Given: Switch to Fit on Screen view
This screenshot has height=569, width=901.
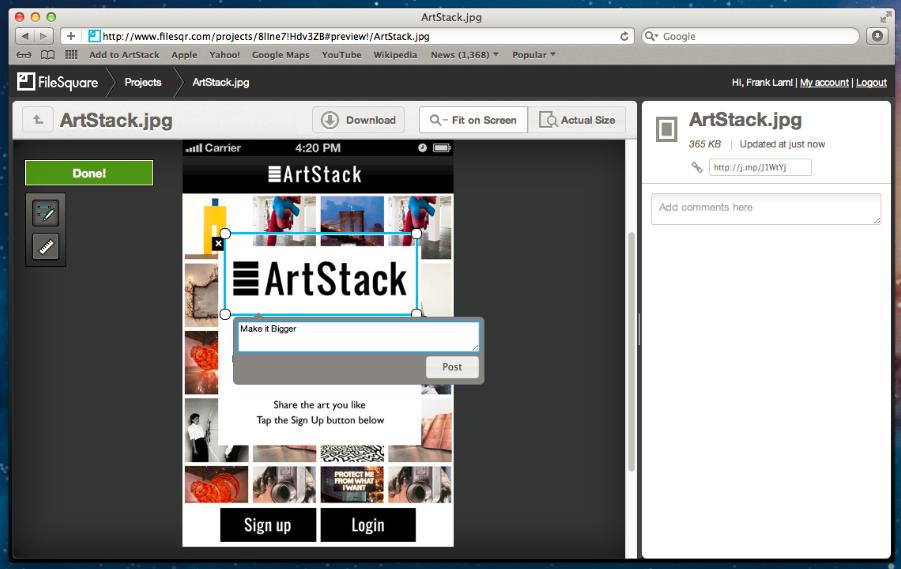Looking at the screenshot, I should click(x=473, y=120).
